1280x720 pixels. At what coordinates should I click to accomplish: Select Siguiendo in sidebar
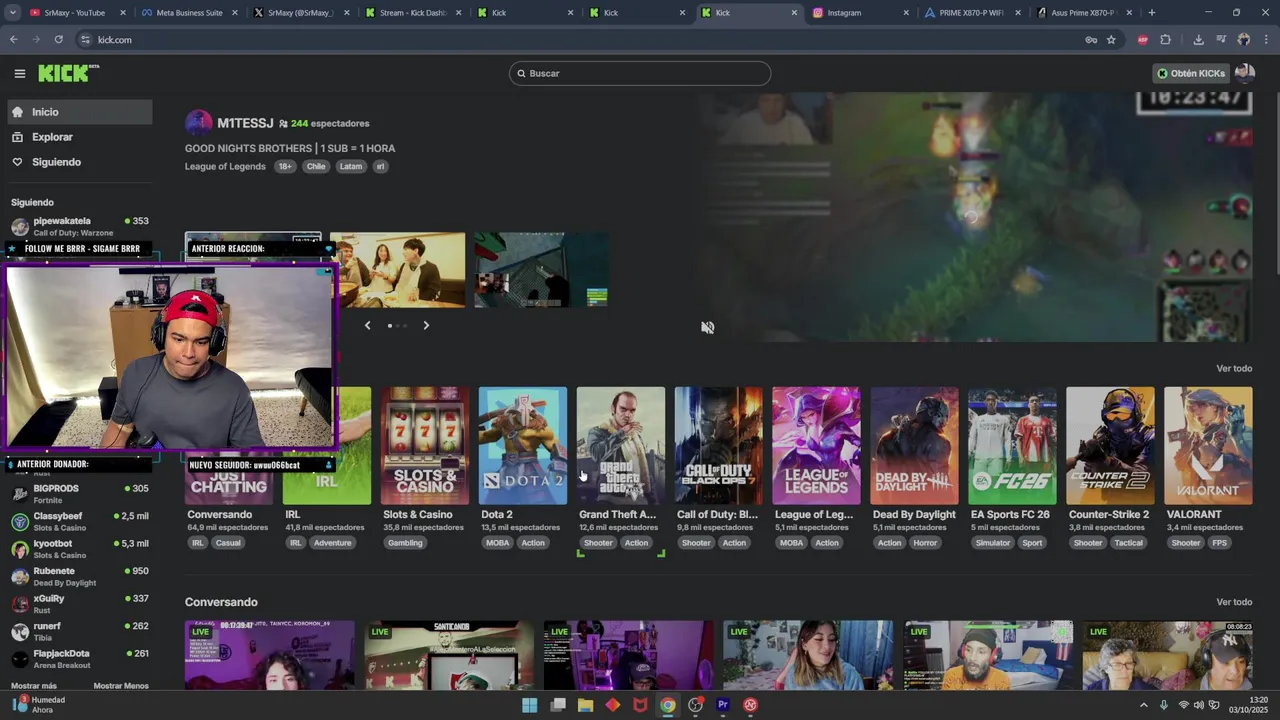click(x=80, y=162)
